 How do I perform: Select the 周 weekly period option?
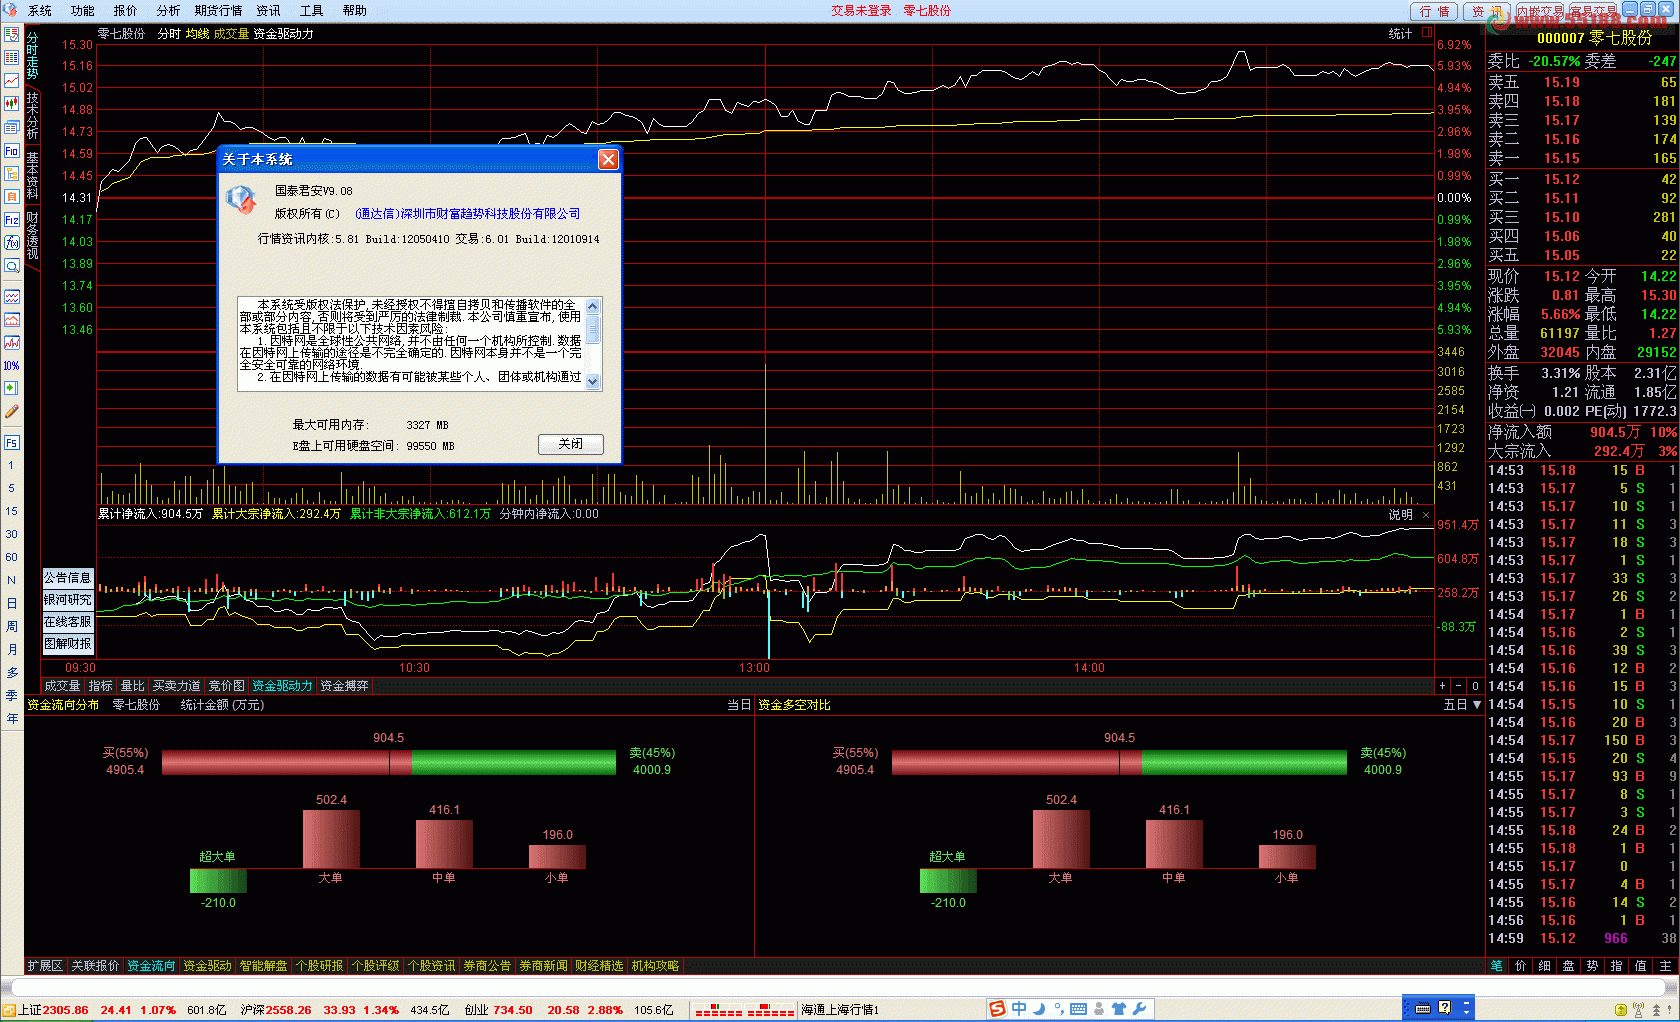coord(12,626)
